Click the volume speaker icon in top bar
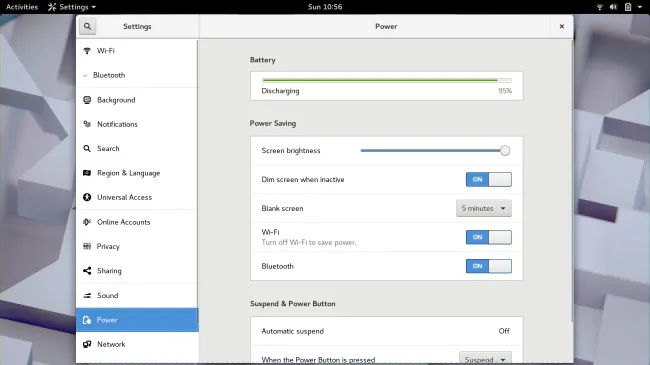 (x=614, y=7)
